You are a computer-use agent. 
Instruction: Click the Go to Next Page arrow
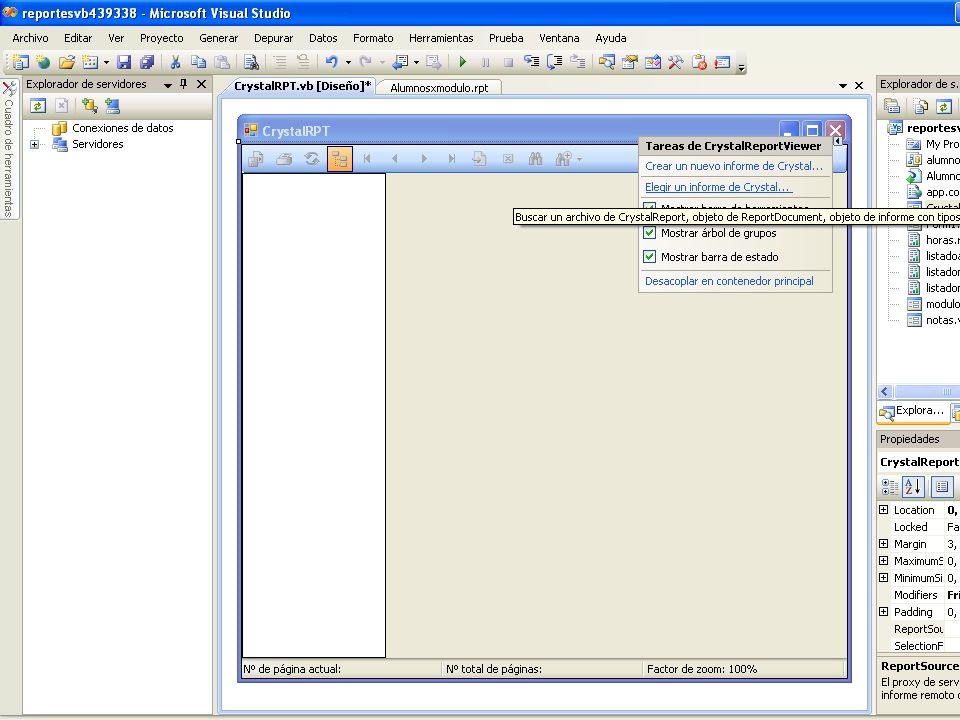pos(424,159)
